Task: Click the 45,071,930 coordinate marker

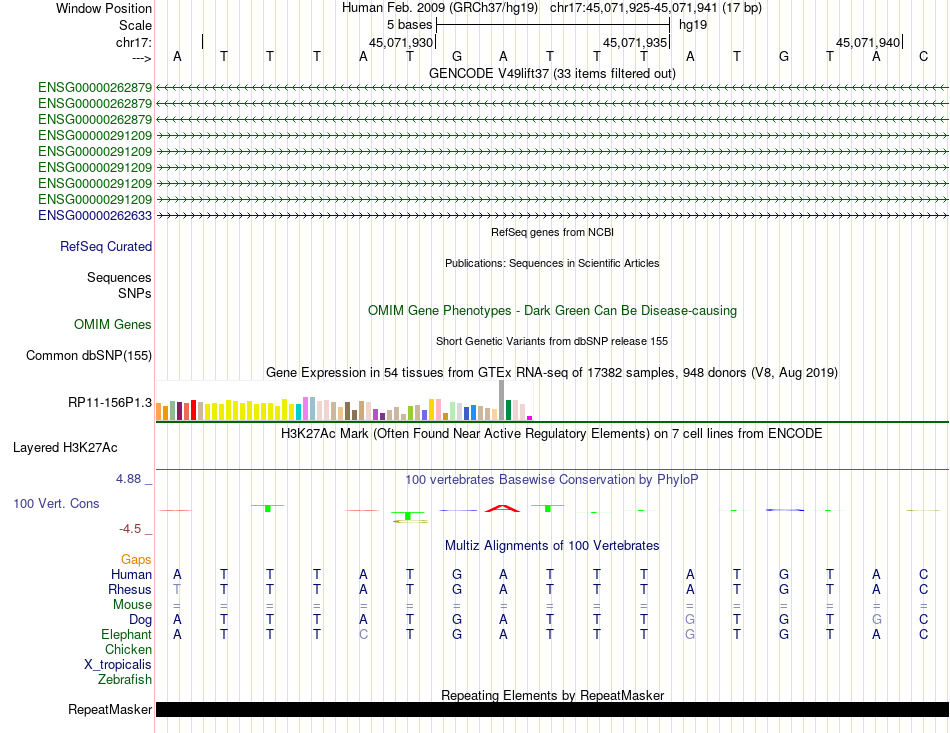Action: (x=401, y=42)
